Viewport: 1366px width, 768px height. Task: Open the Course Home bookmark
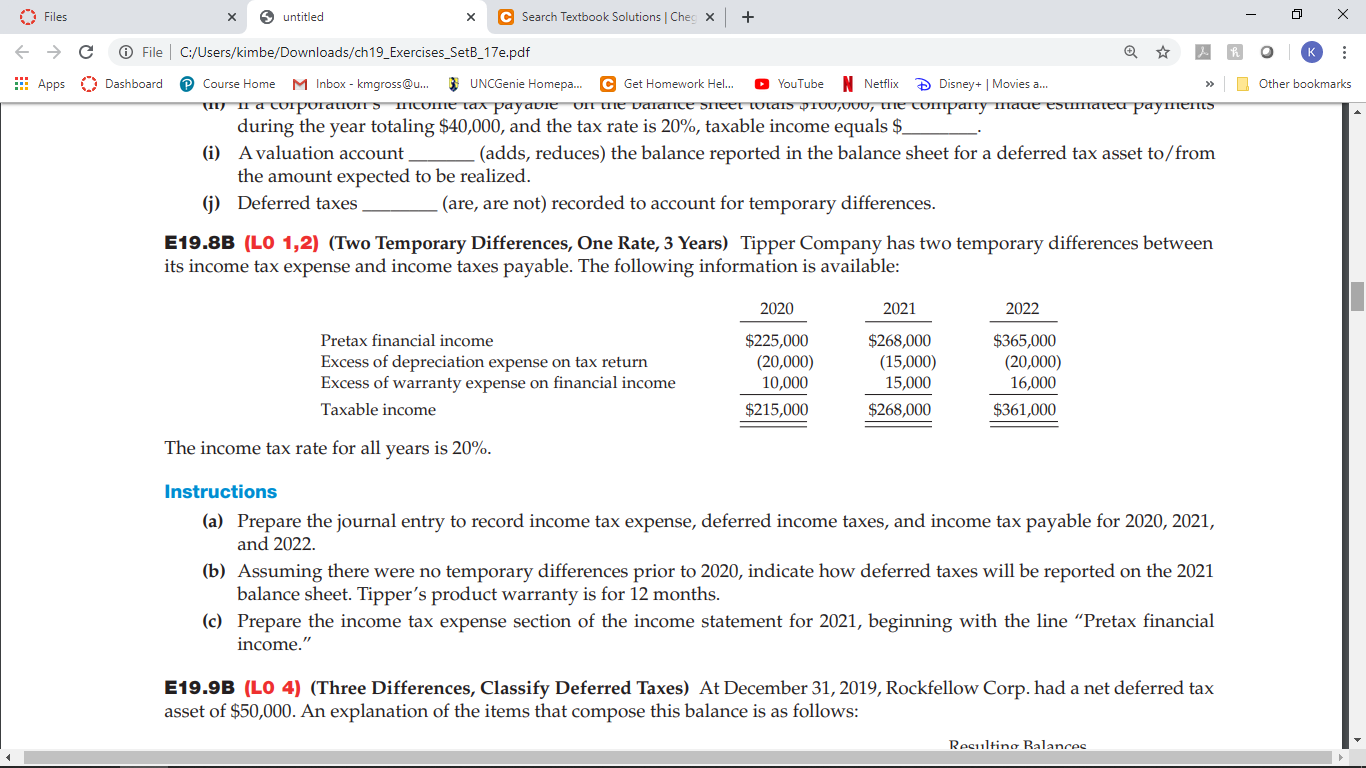click(227, 84)
